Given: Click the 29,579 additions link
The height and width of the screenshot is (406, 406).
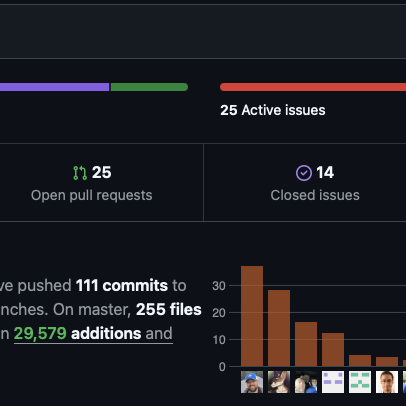Looking at the screenshot, I should 93,333.
